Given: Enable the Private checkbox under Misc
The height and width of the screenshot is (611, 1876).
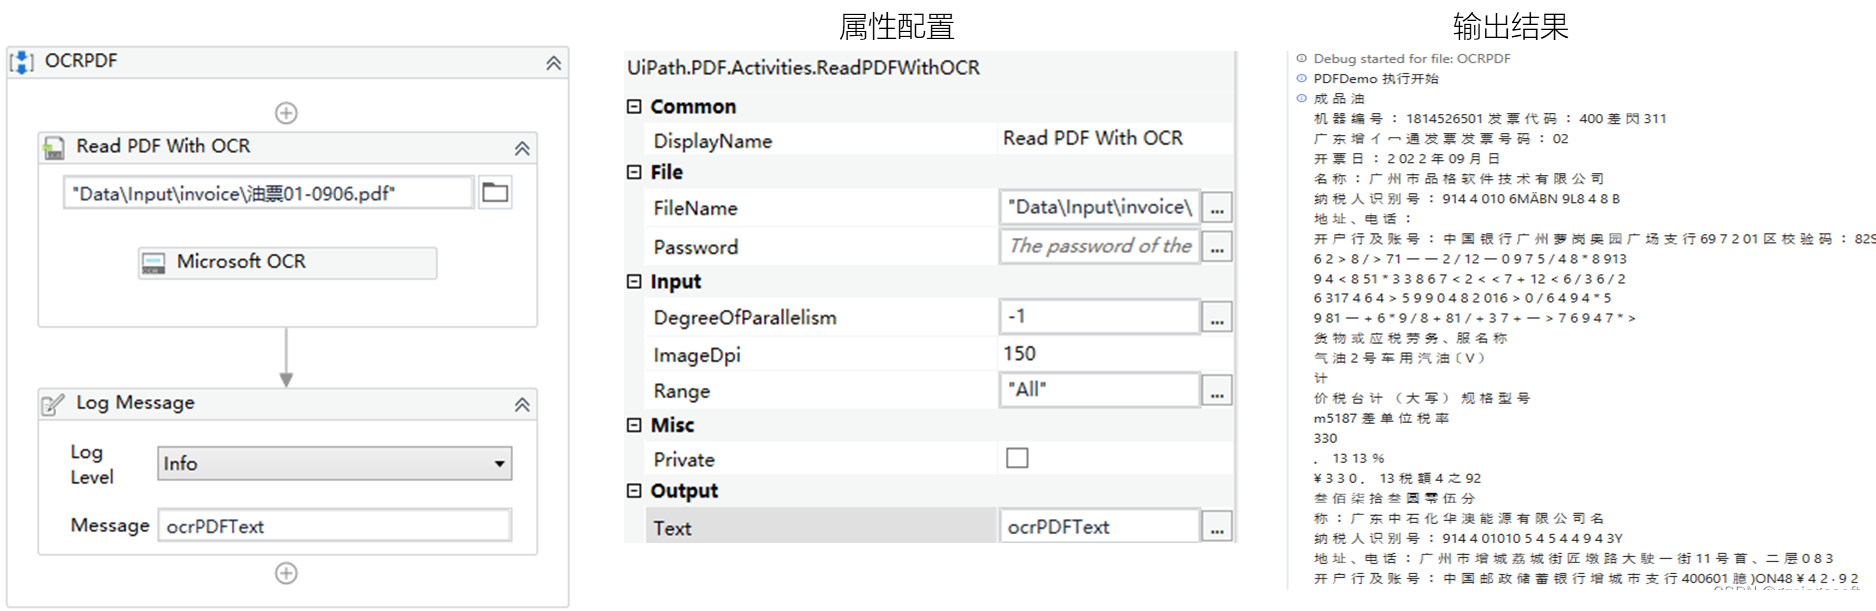Looking at the screenshot, I should 1016,458.
